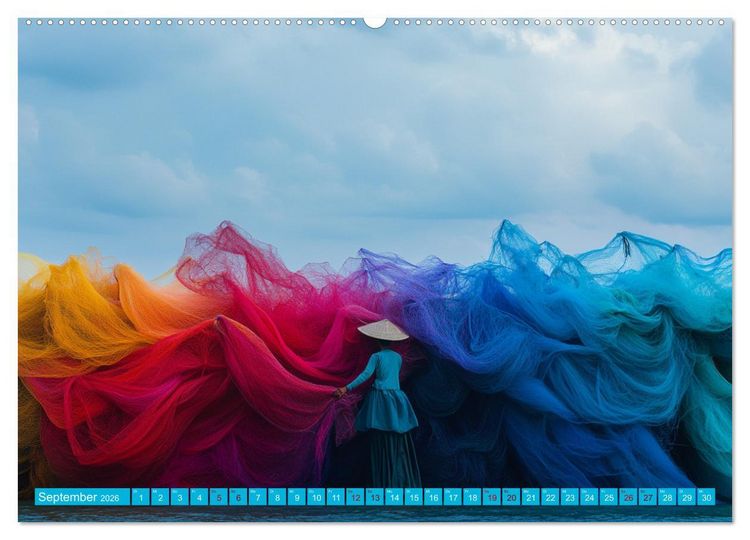Pick day 14 in the calendar strip

point(394,497)
